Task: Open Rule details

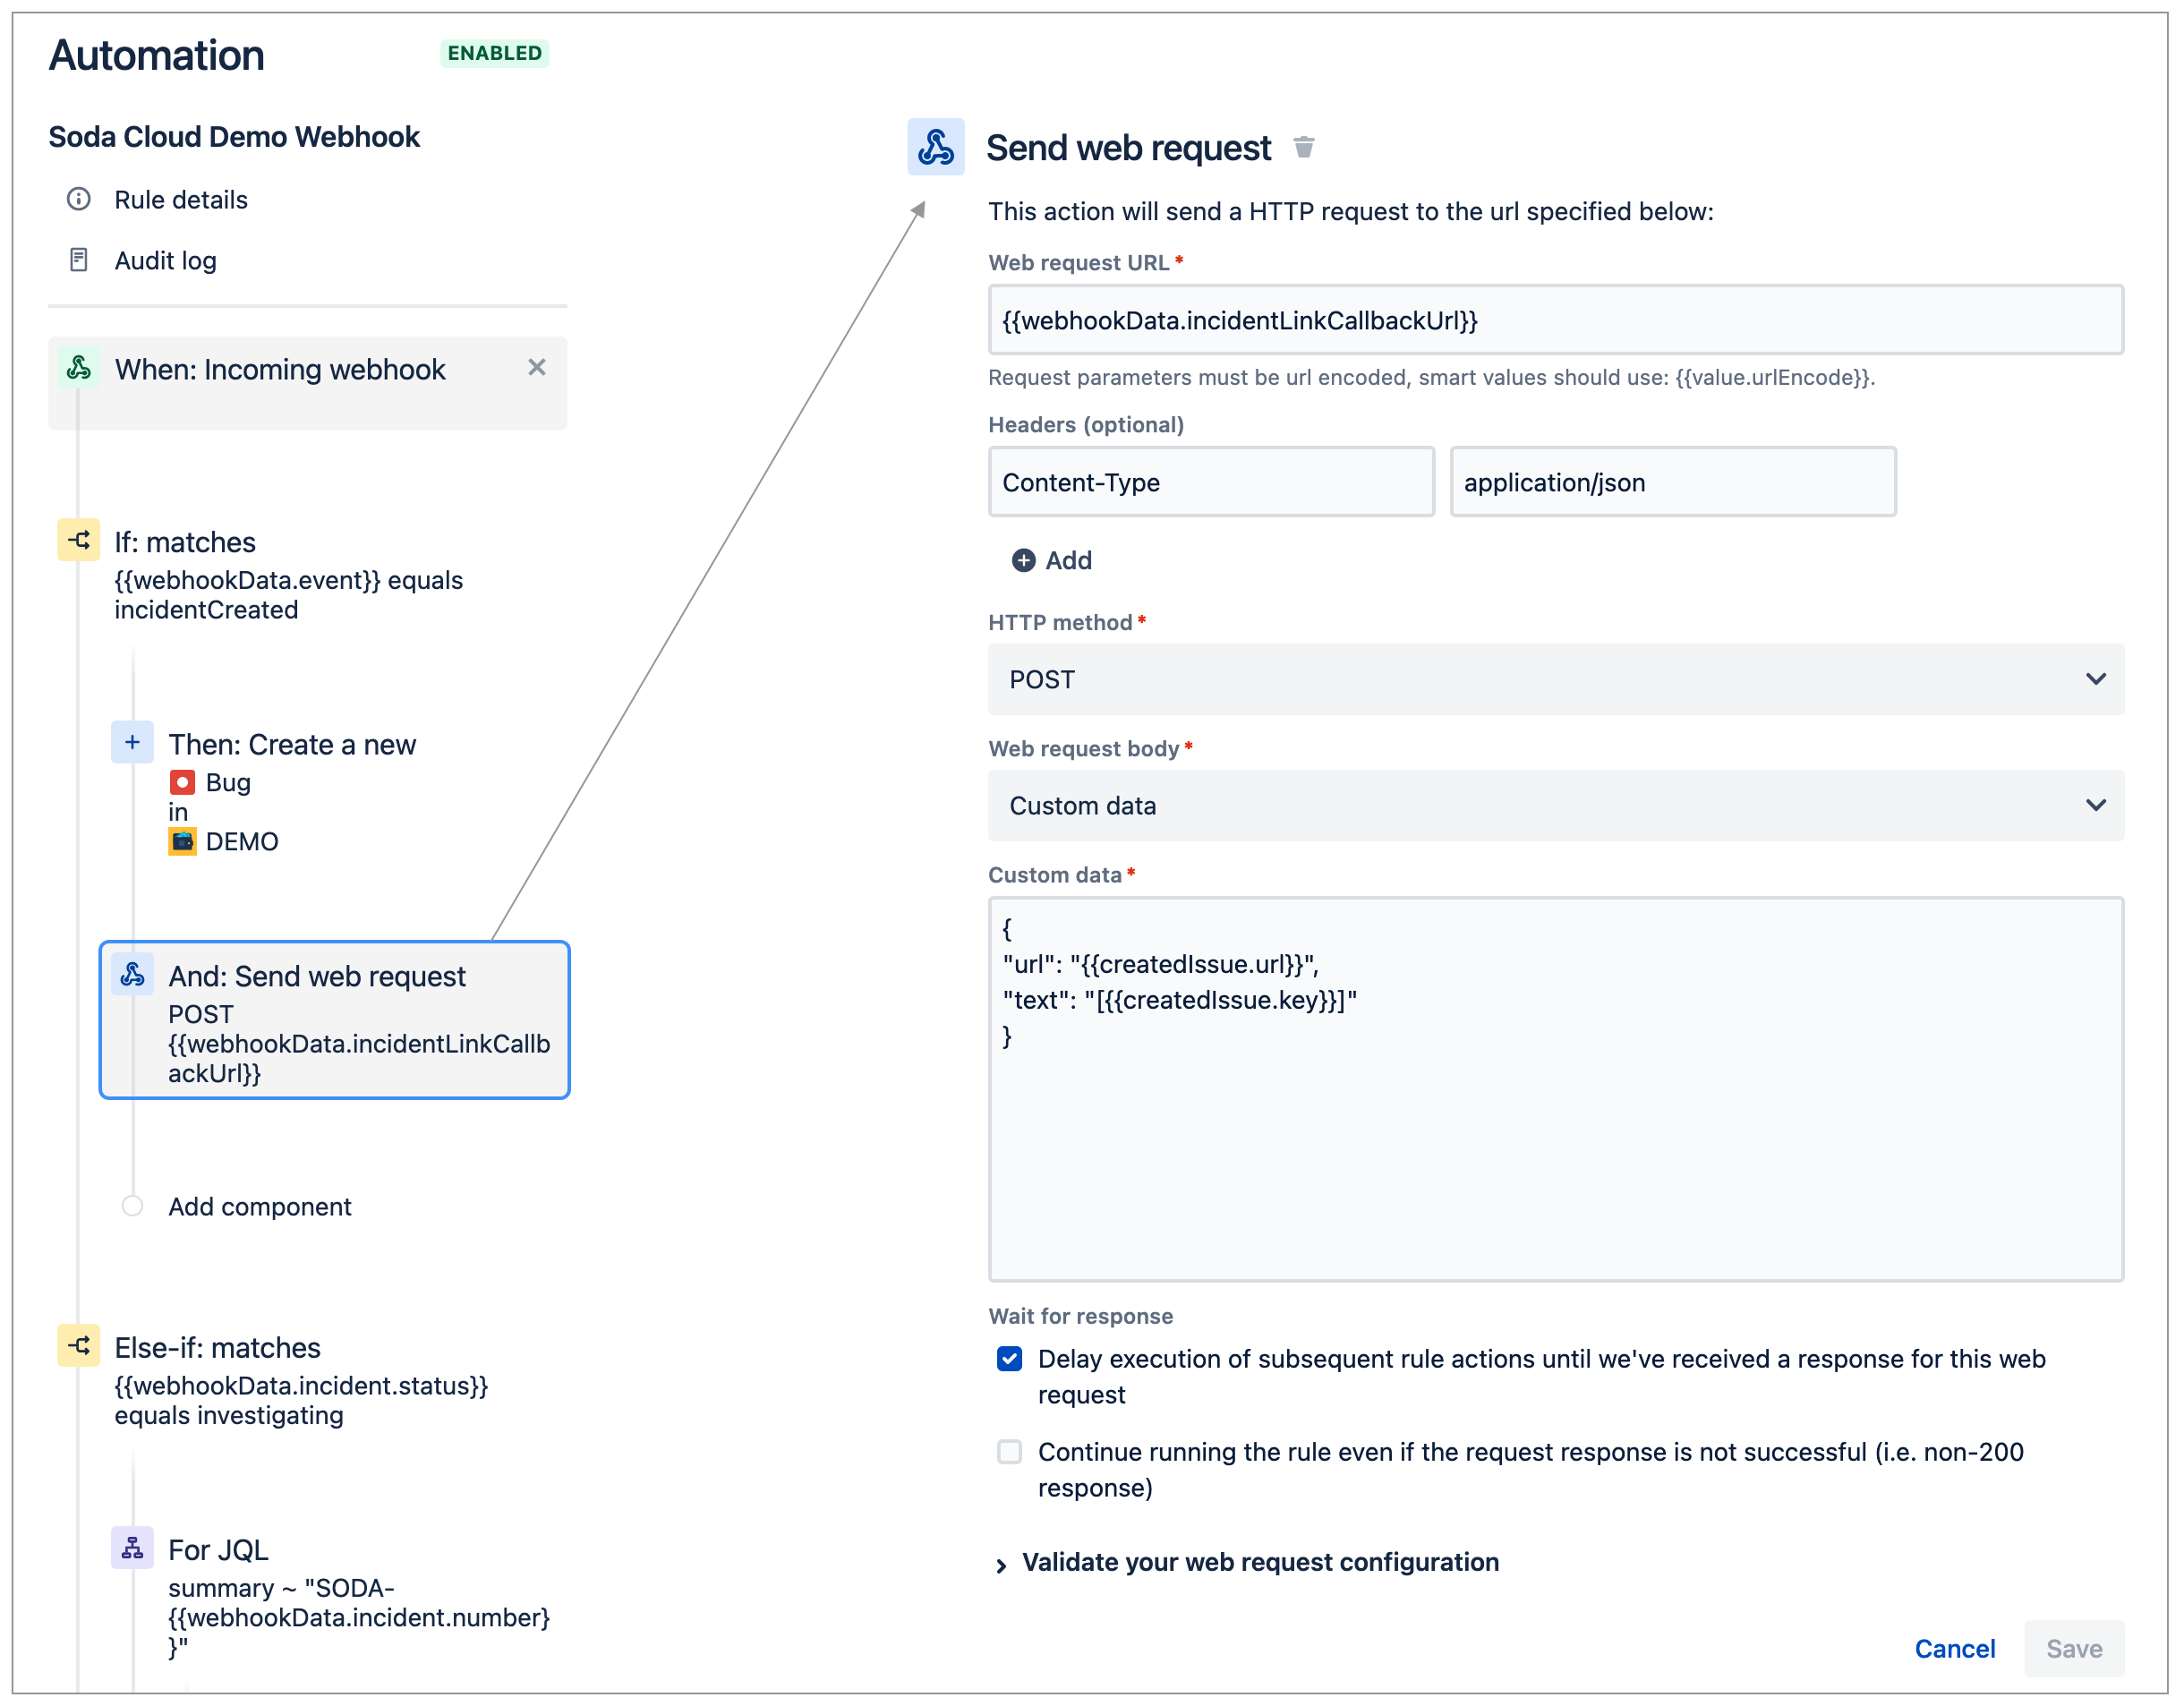Action: click(181, 199)
